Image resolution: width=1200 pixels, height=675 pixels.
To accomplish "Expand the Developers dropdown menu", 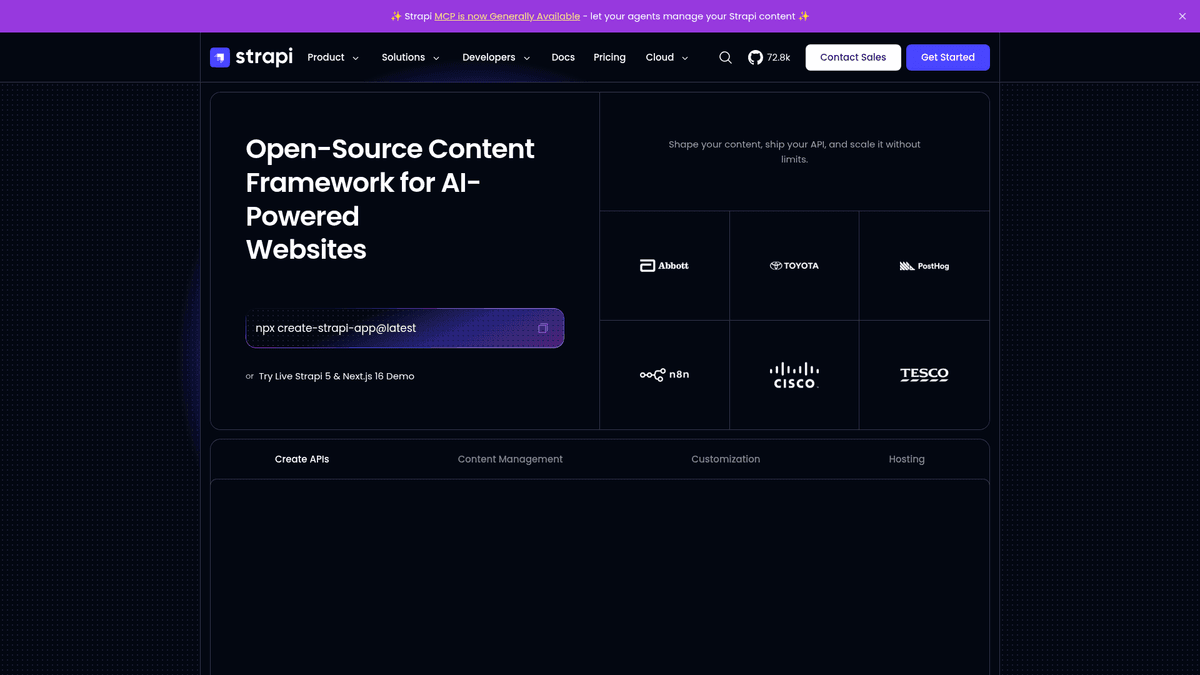I will pyautogui.click(x=496, y=58).
